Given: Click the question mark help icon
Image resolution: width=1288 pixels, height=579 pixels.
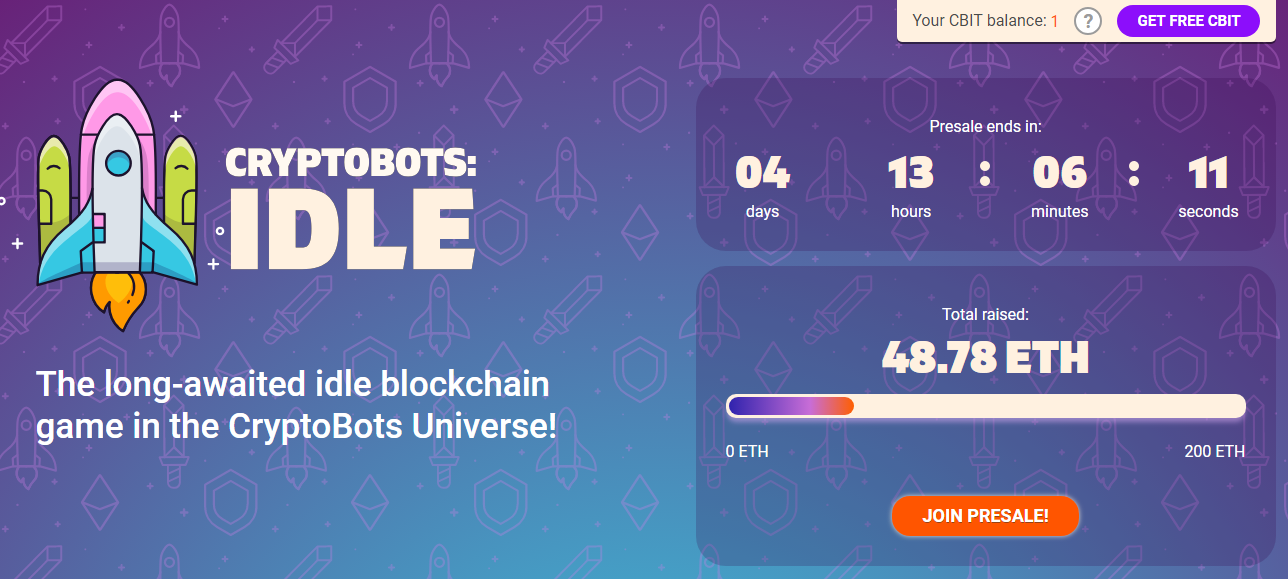Looking at the screenshot, I should pos(1088,21).
